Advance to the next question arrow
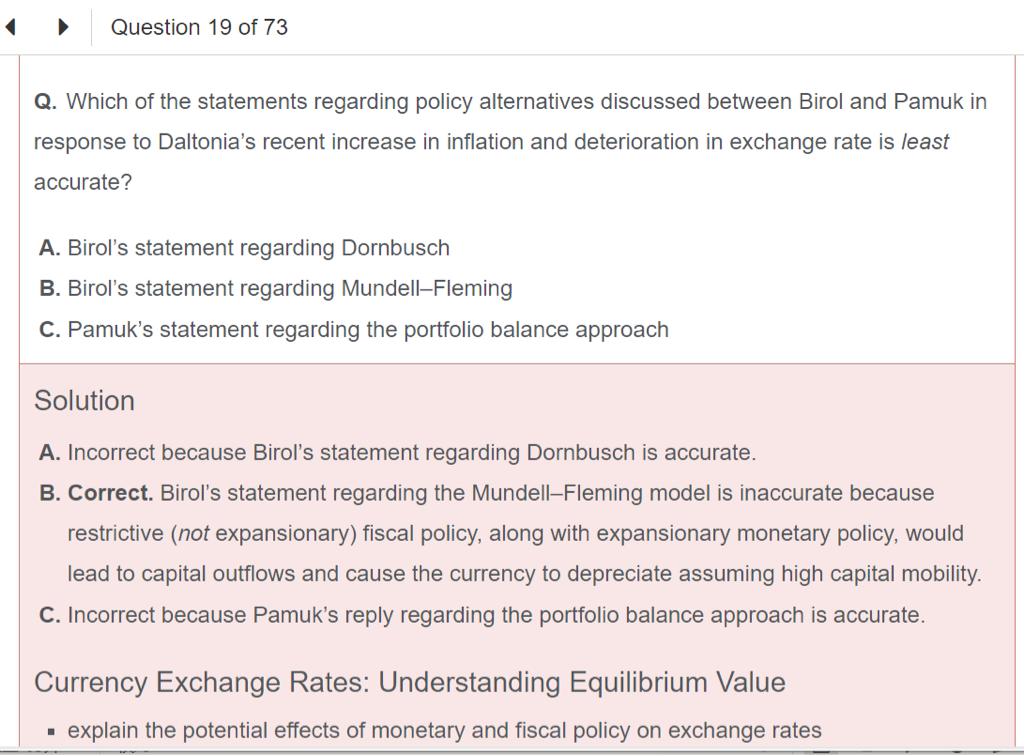The image size is (1024, 755). (64, 28)
